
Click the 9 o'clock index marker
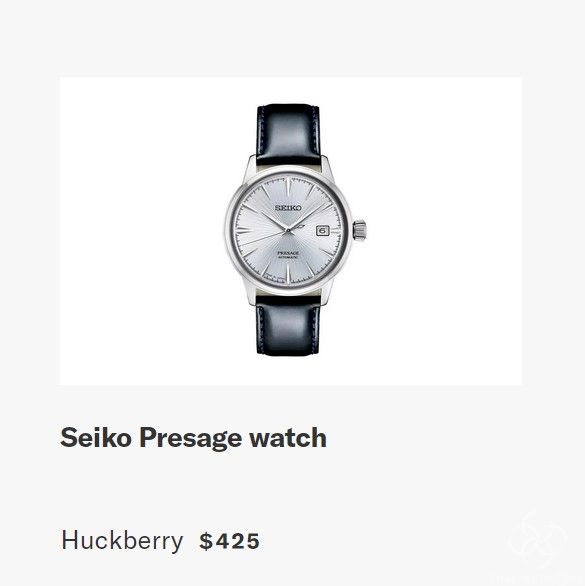click(x=245, y=231)
